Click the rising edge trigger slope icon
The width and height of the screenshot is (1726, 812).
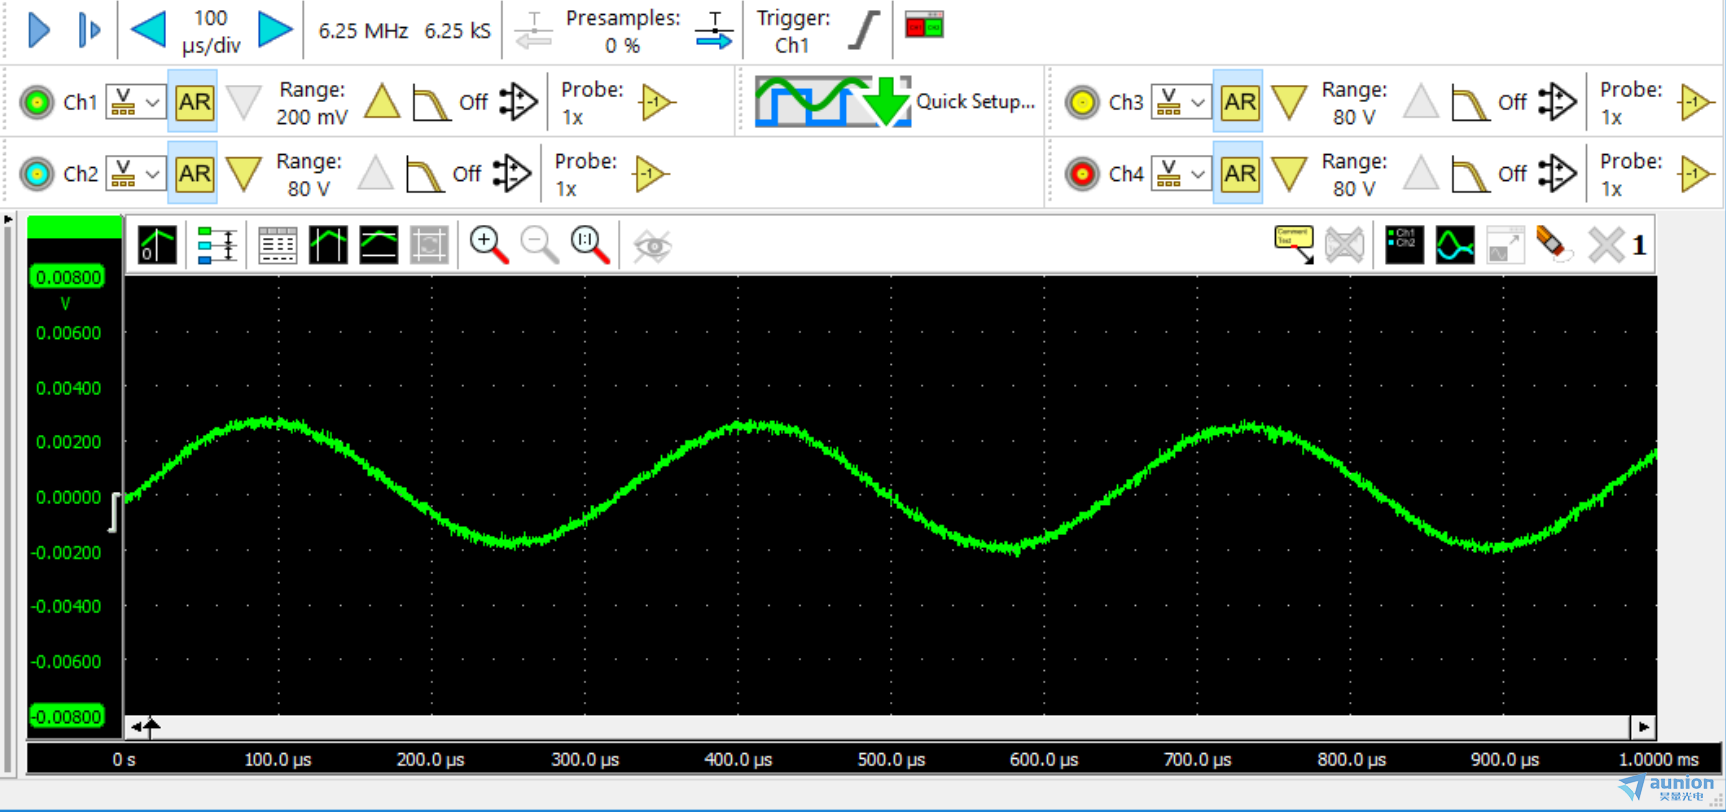pos(863,30)
